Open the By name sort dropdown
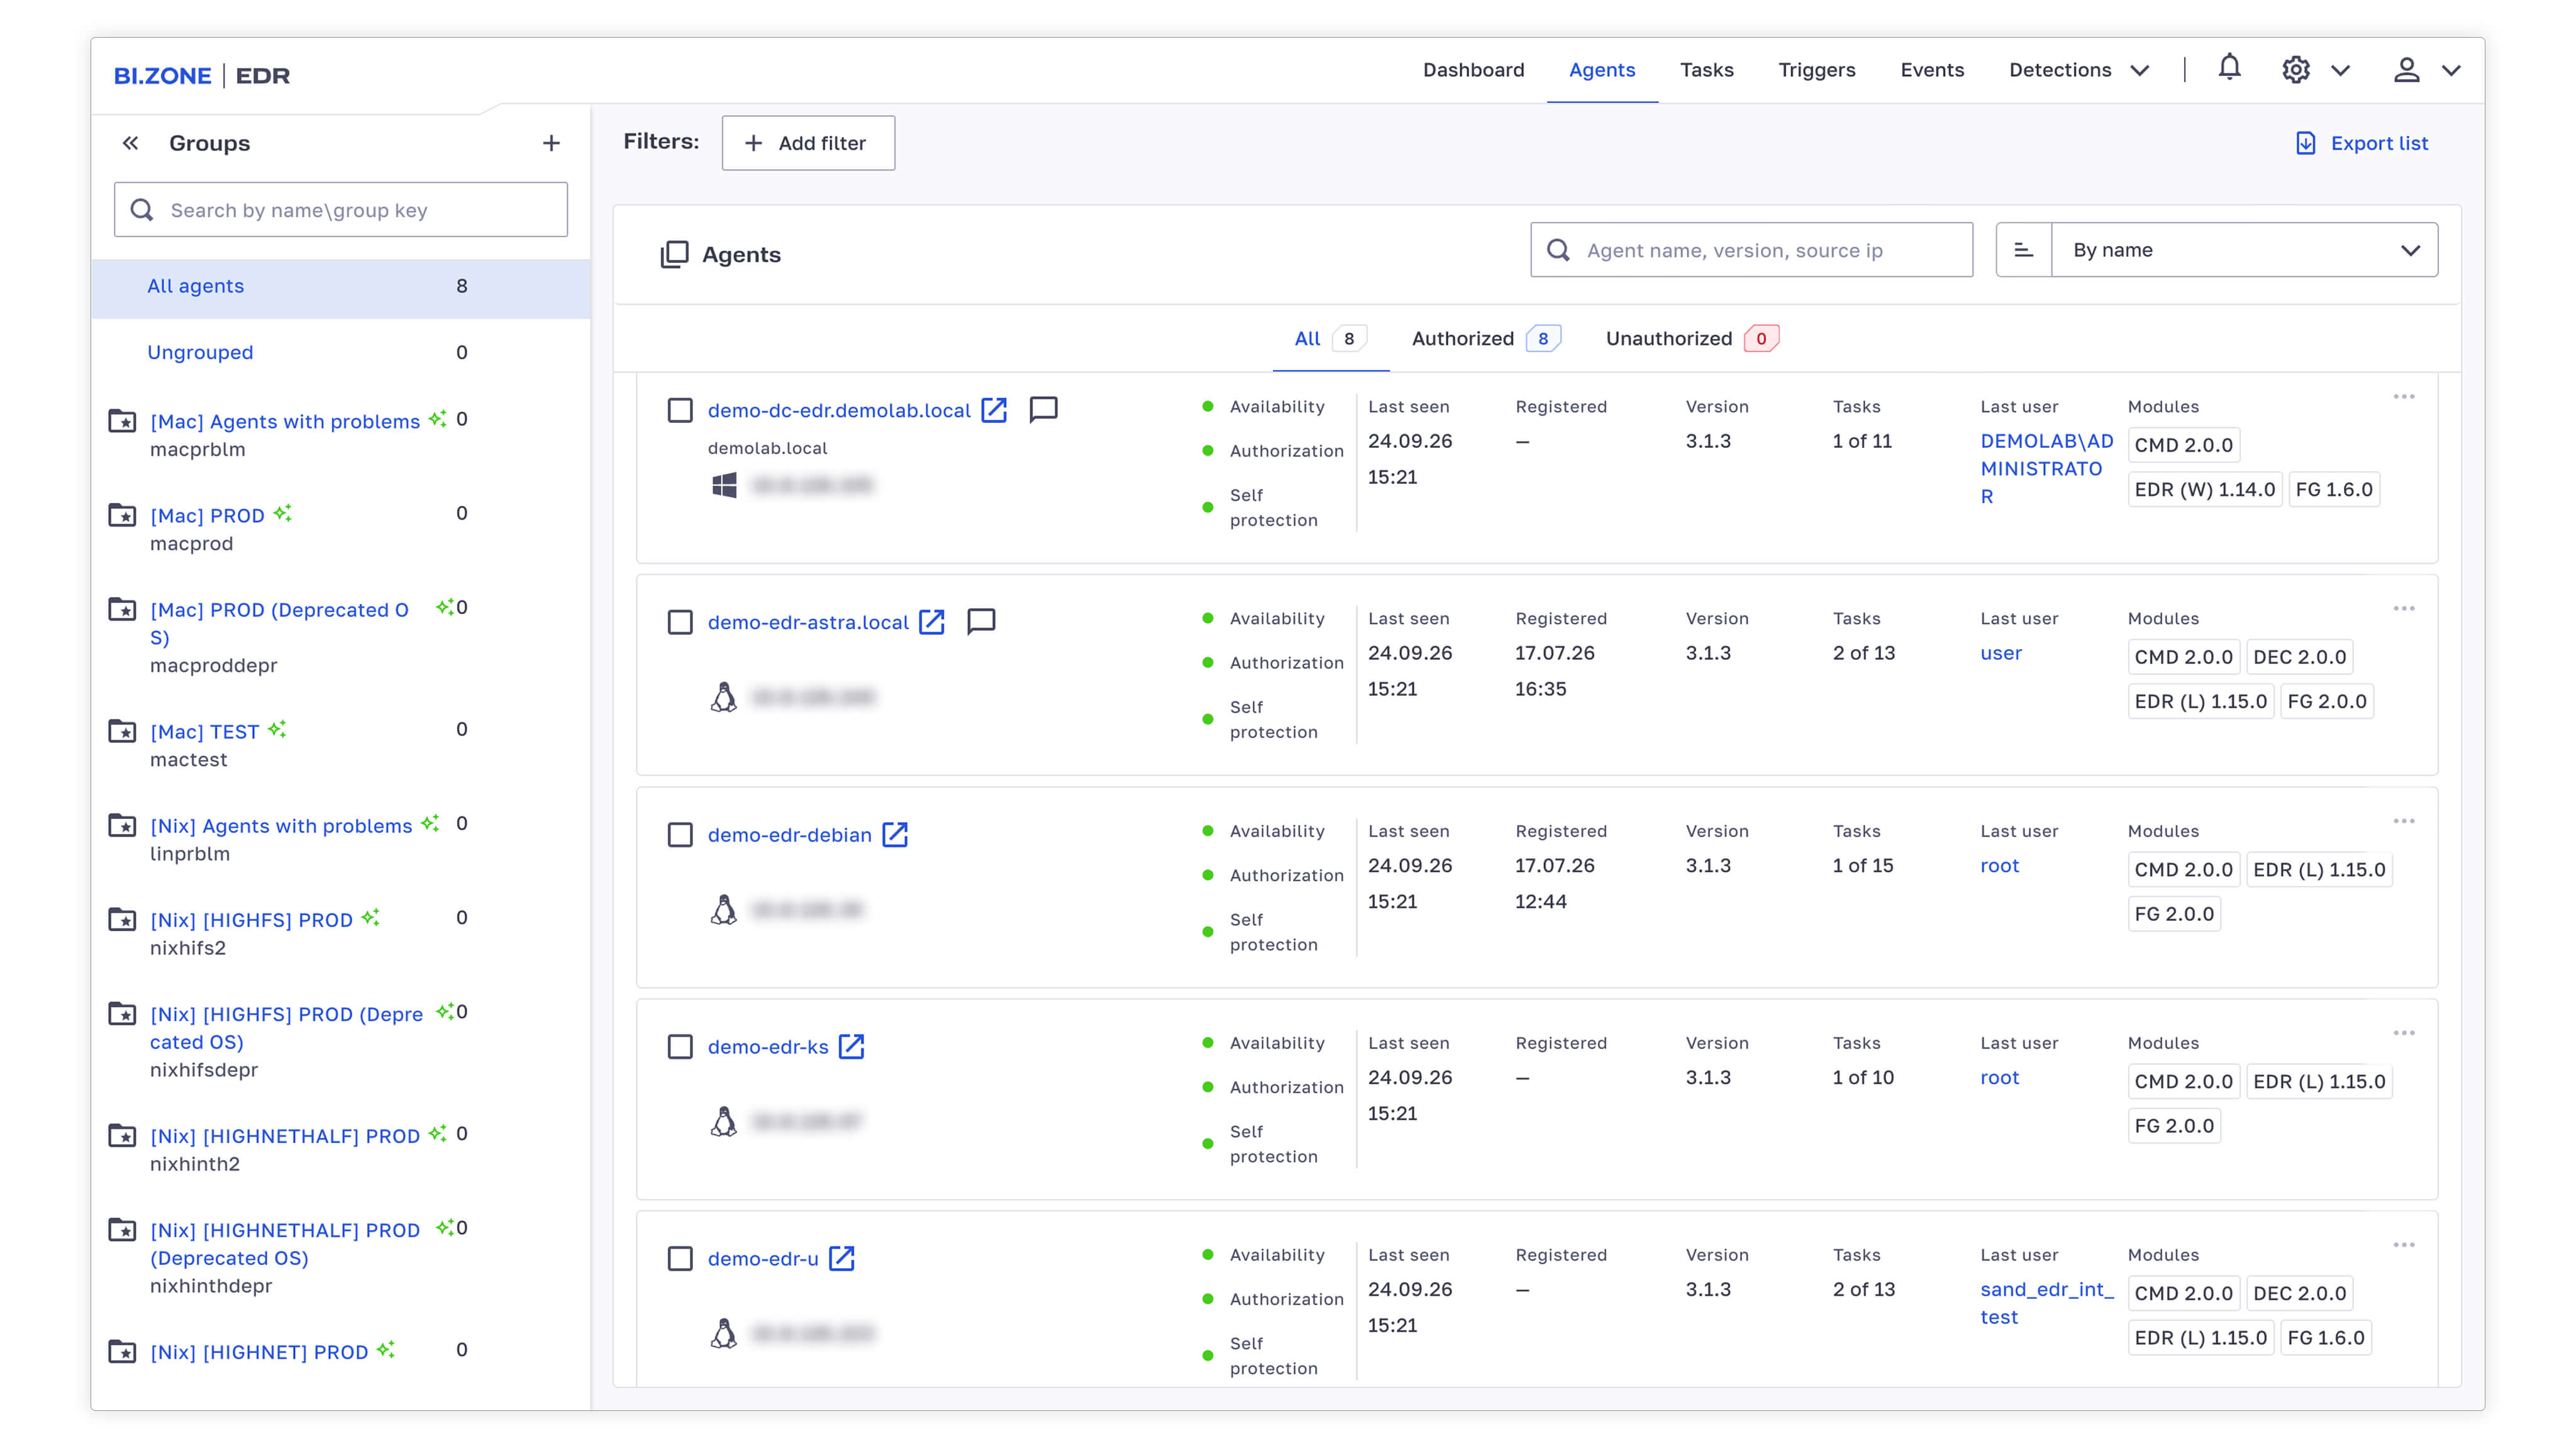 2244,250
